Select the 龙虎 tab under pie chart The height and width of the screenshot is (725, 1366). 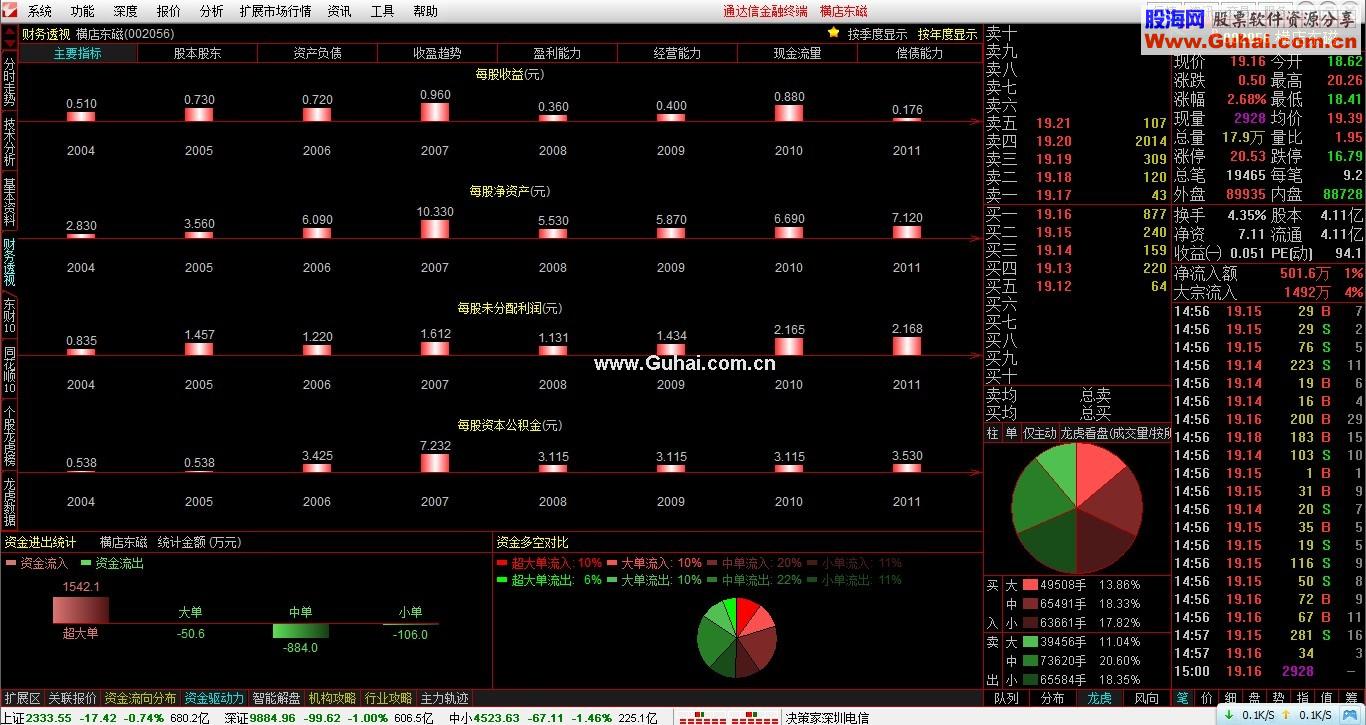click(1099, 698)
